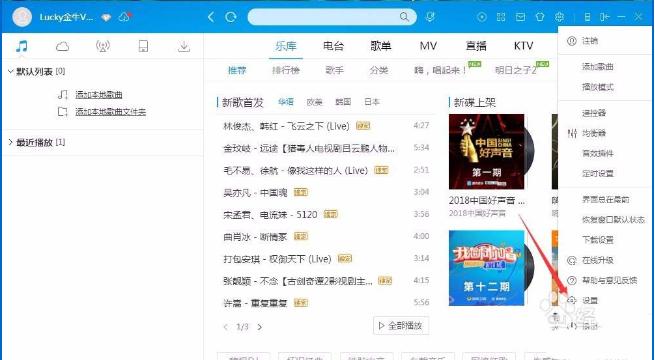Select the cloud music sidebar tab
Image resolution: width=655 pixels, height=360 pixels.
(62, 46)
